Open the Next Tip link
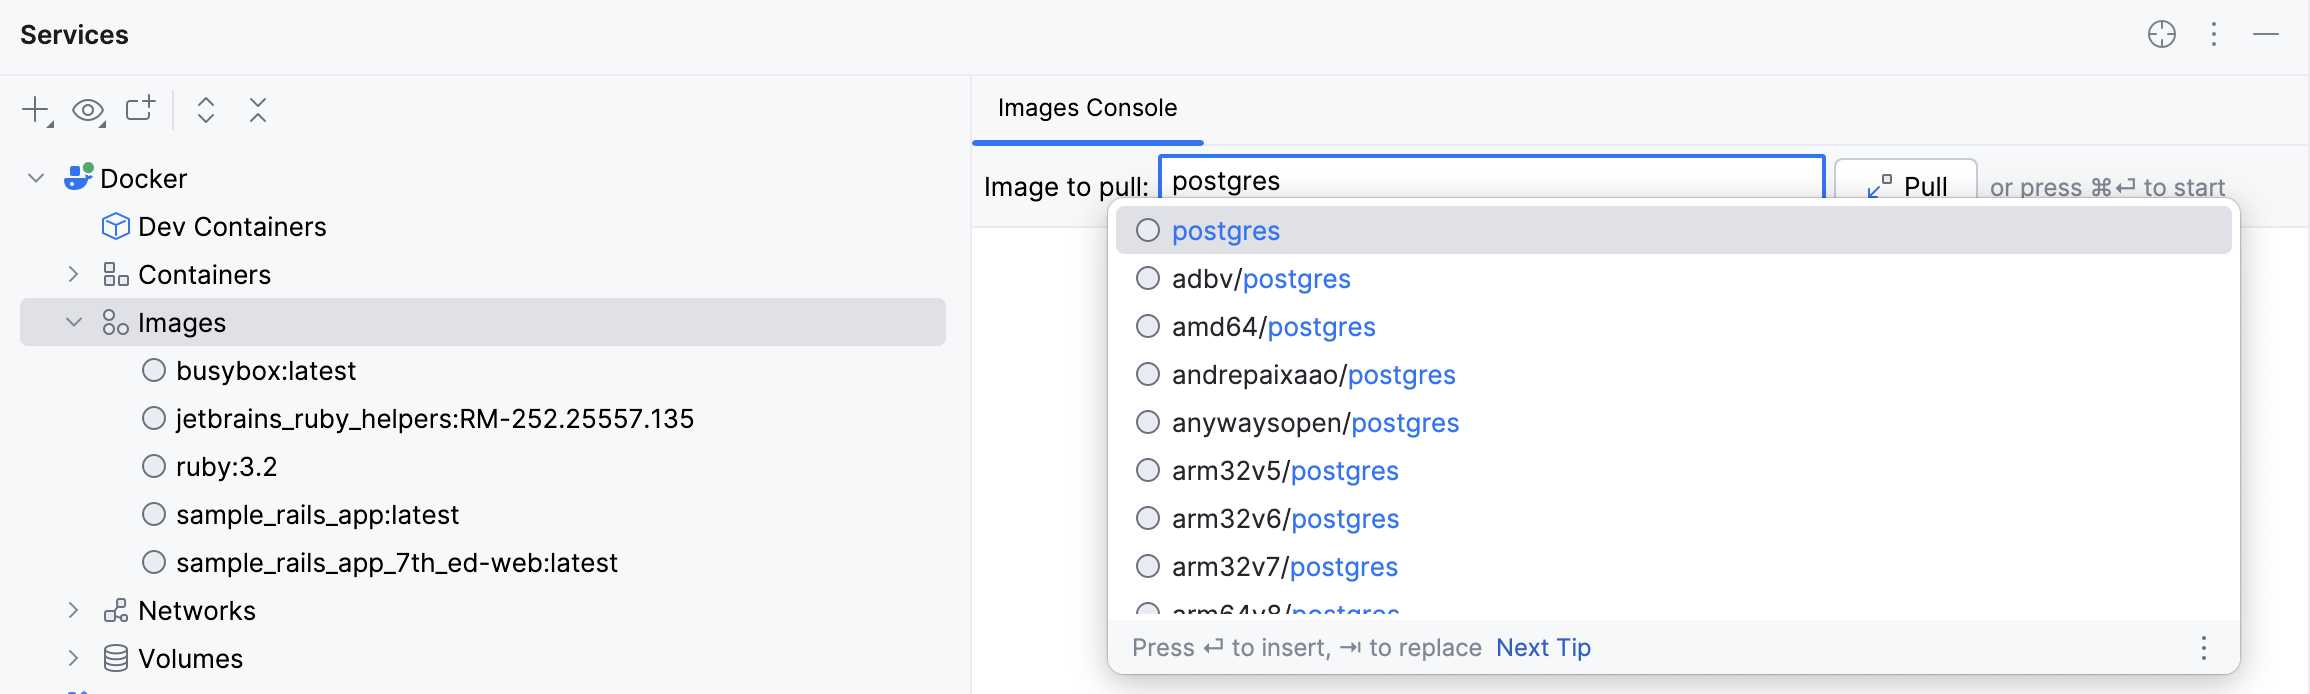This screenshot has height=694, width=2310. [1543, 647]
